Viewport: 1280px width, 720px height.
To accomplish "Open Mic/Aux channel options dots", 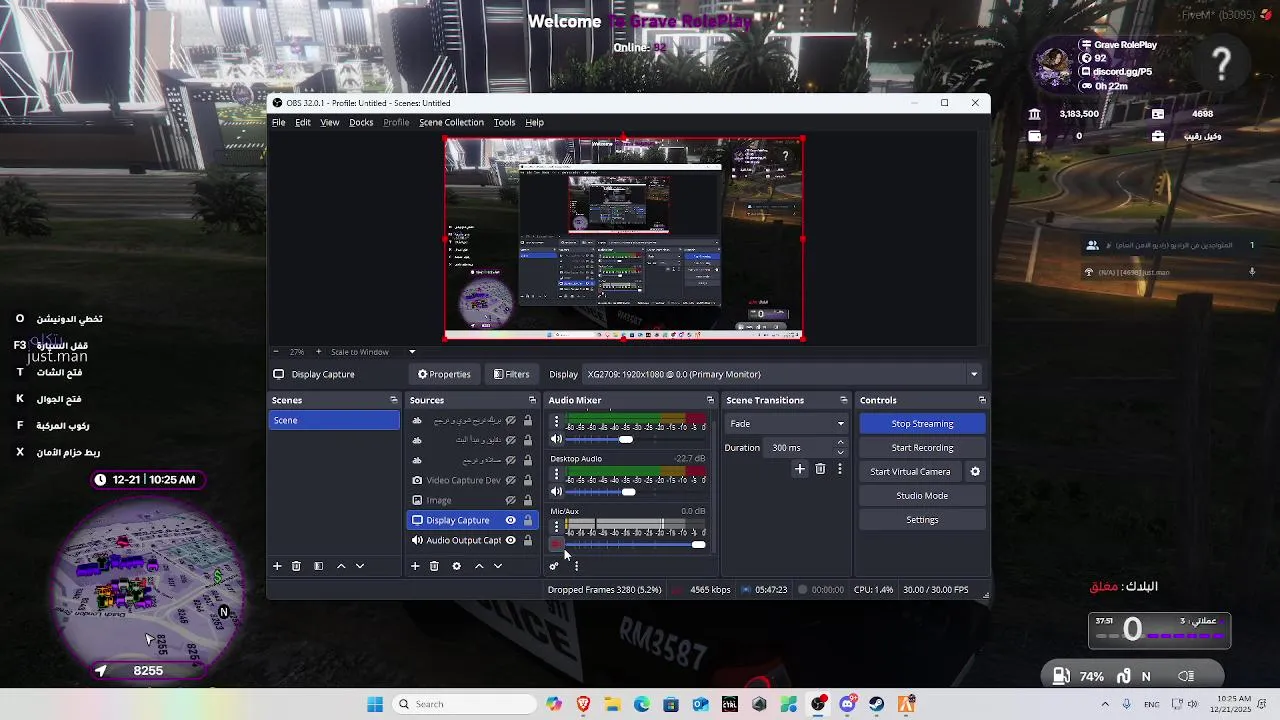I will tap(557, 527).
